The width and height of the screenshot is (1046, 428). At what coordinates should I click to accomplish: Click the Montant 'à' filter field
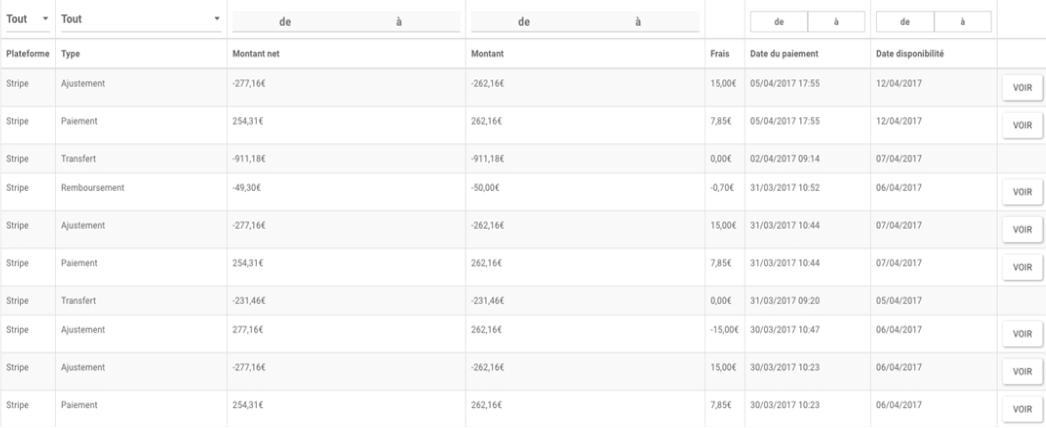(x=638, y=22)
